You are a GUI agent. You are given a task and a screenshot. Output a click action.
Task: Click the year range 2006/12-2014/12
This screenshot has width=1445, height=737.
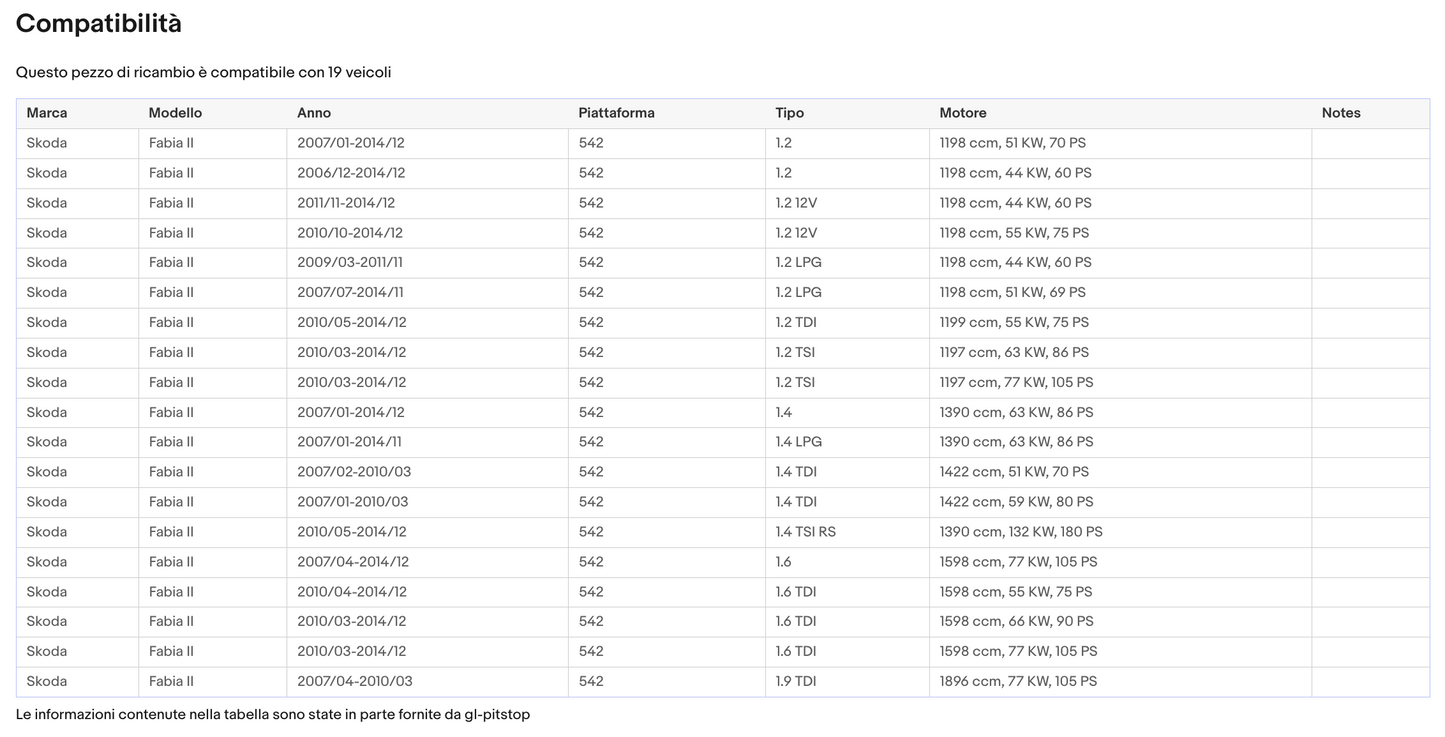[x=351, y=173]
